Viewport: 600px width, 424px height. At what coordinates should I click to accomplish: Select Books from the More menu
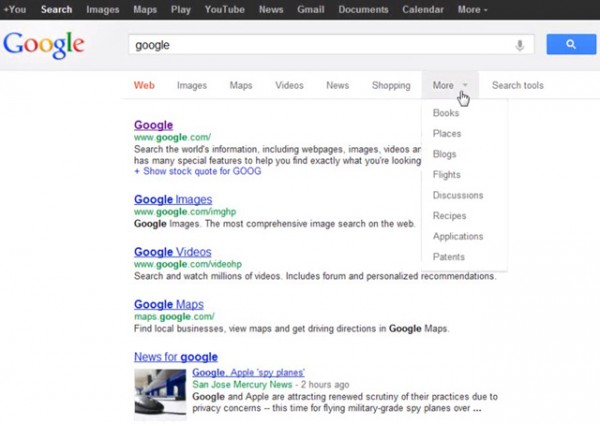(446, 113)
